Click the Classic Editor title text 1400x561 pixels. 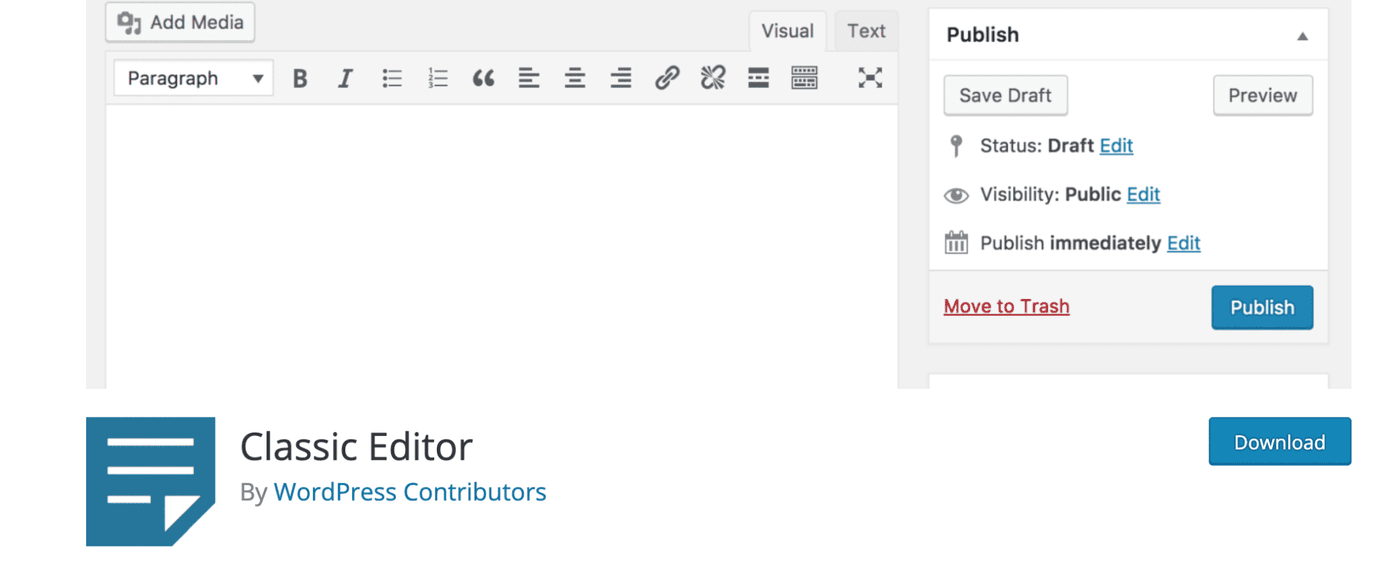pyautogui.click(x=356, y=447)
